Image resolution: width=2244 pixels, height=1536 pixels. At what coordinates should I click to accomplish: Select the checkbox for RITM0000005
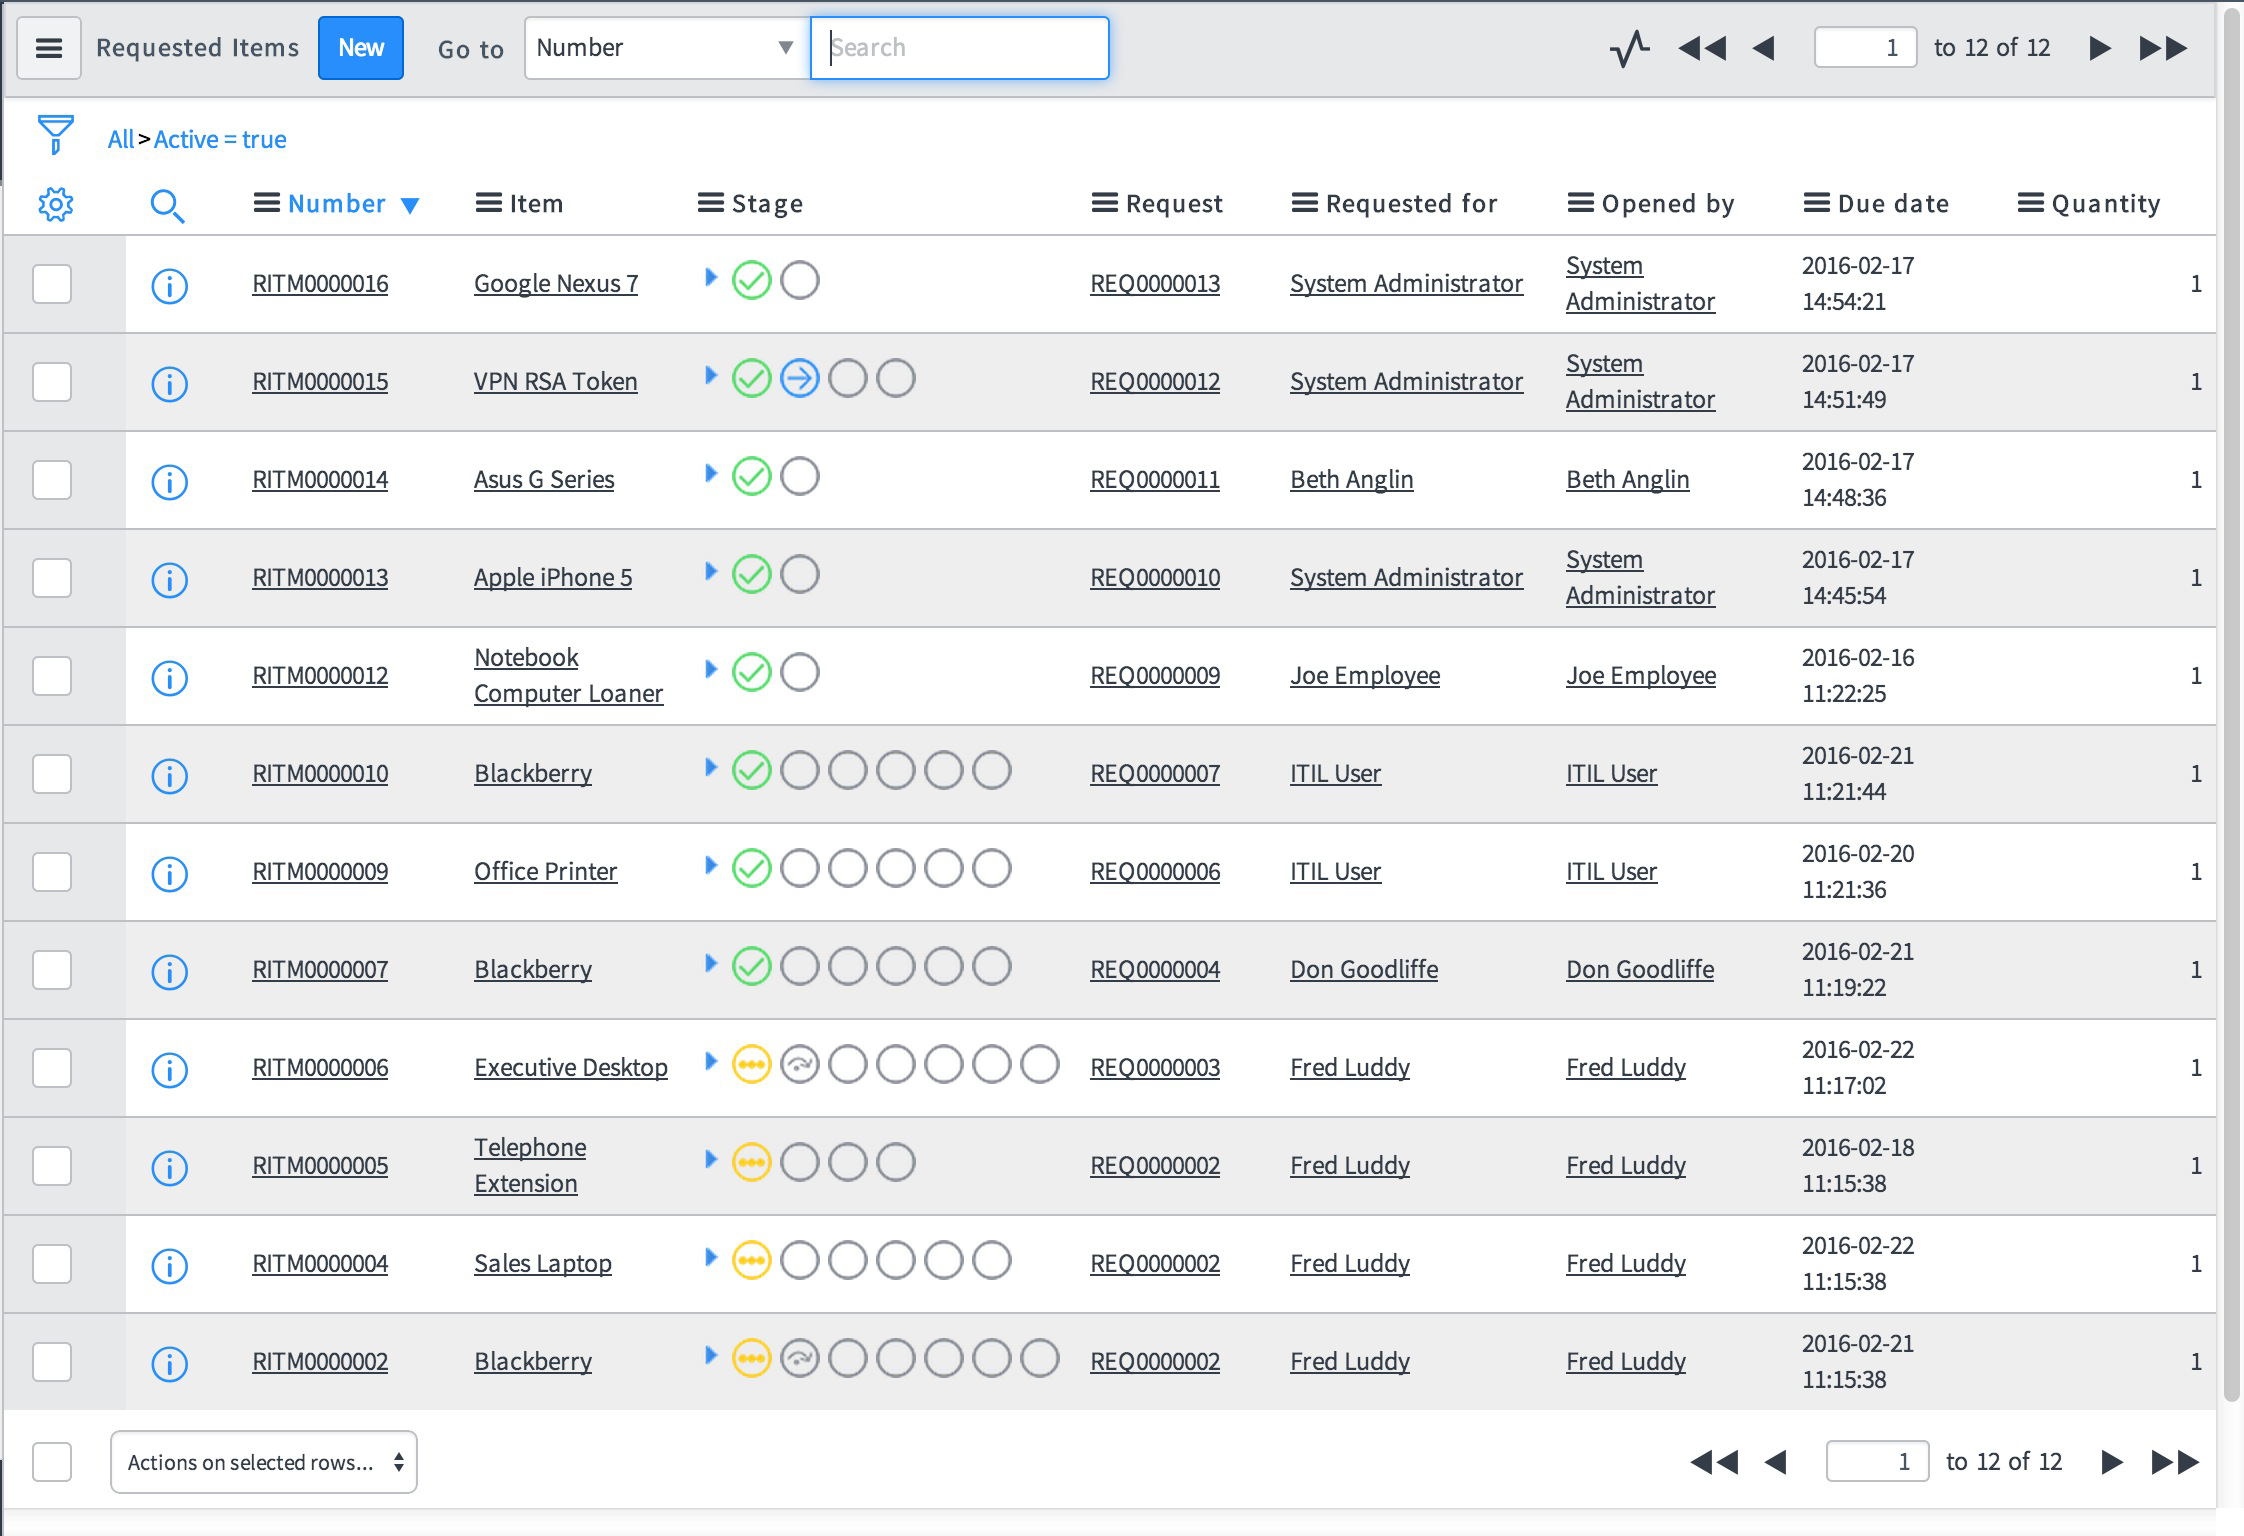(x=52, y=1166)
